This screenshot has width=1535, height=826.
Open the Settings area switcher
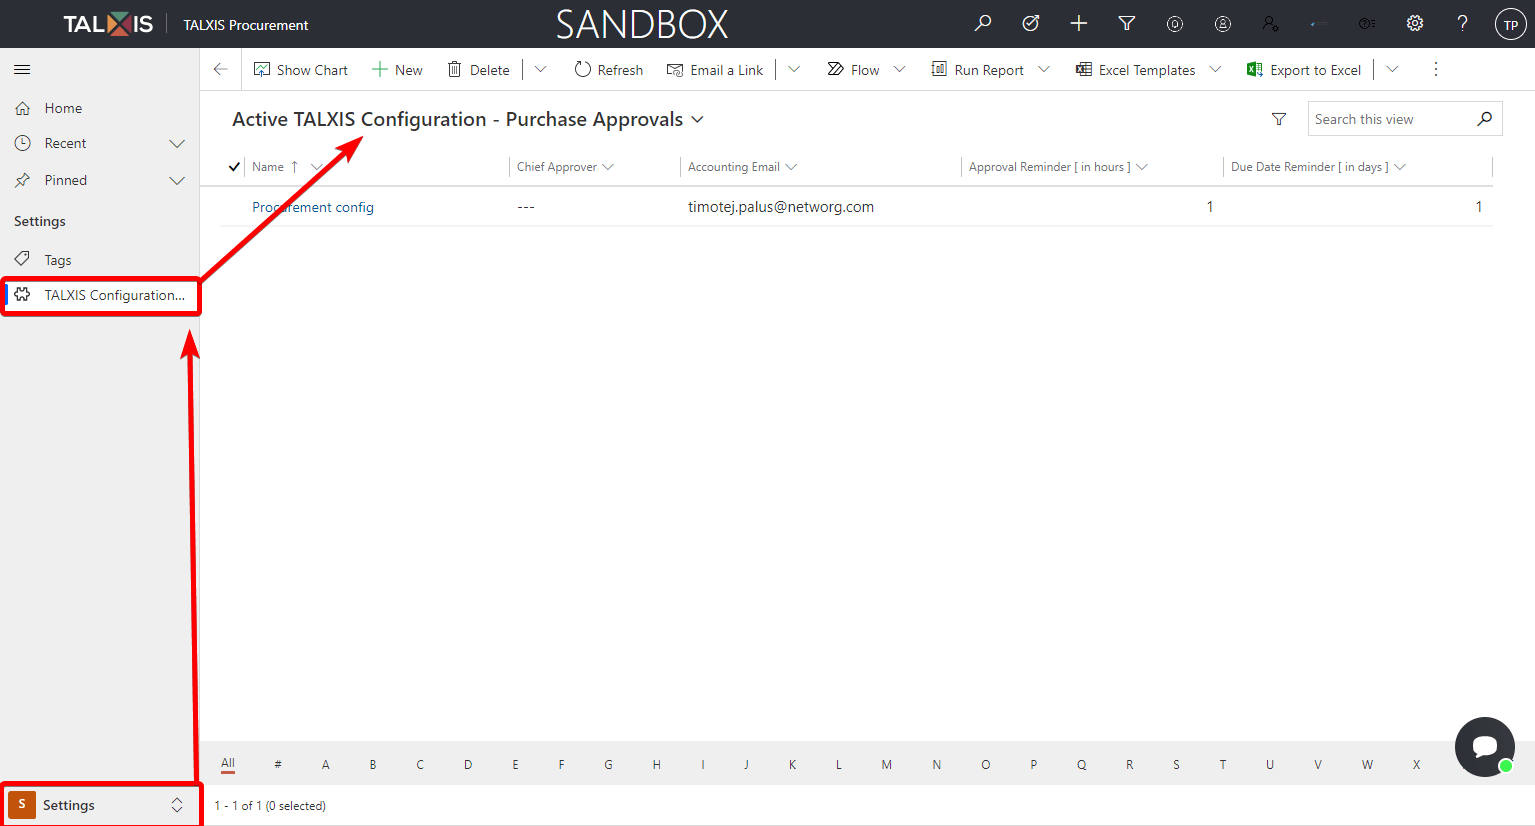100,805
